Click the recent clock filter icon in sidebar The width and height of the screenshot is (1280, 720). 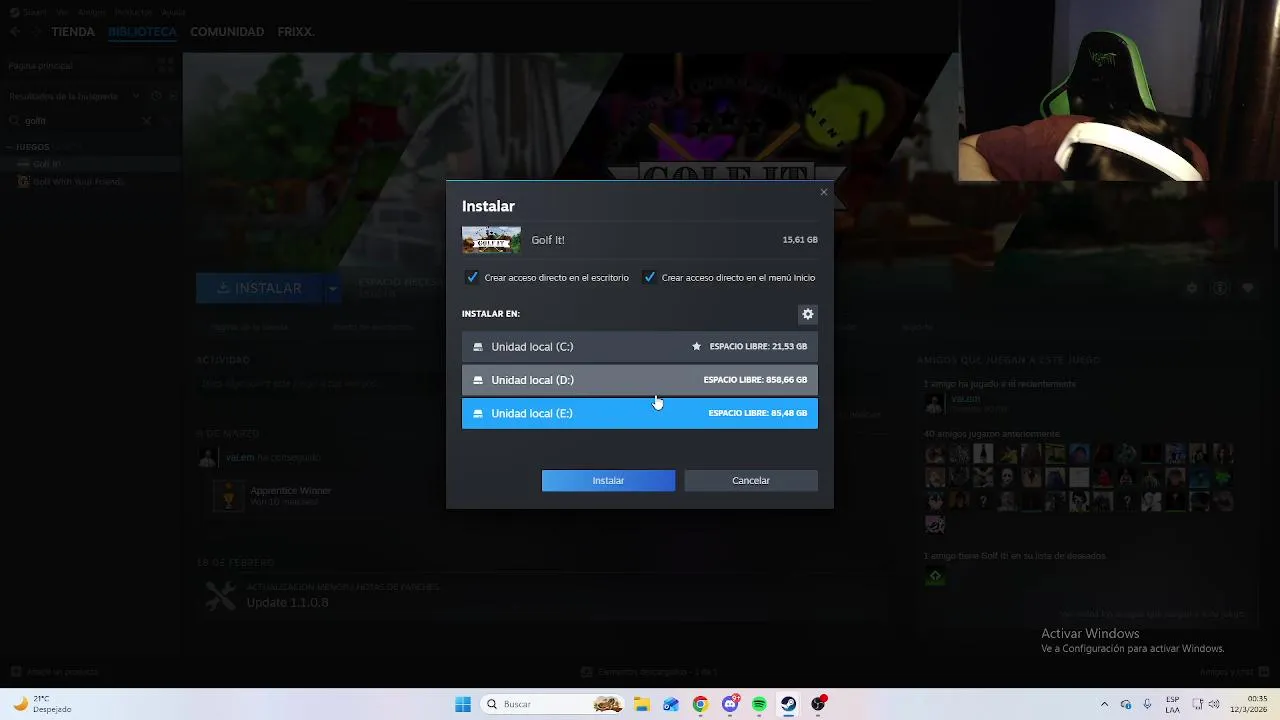tap(157, 97)
